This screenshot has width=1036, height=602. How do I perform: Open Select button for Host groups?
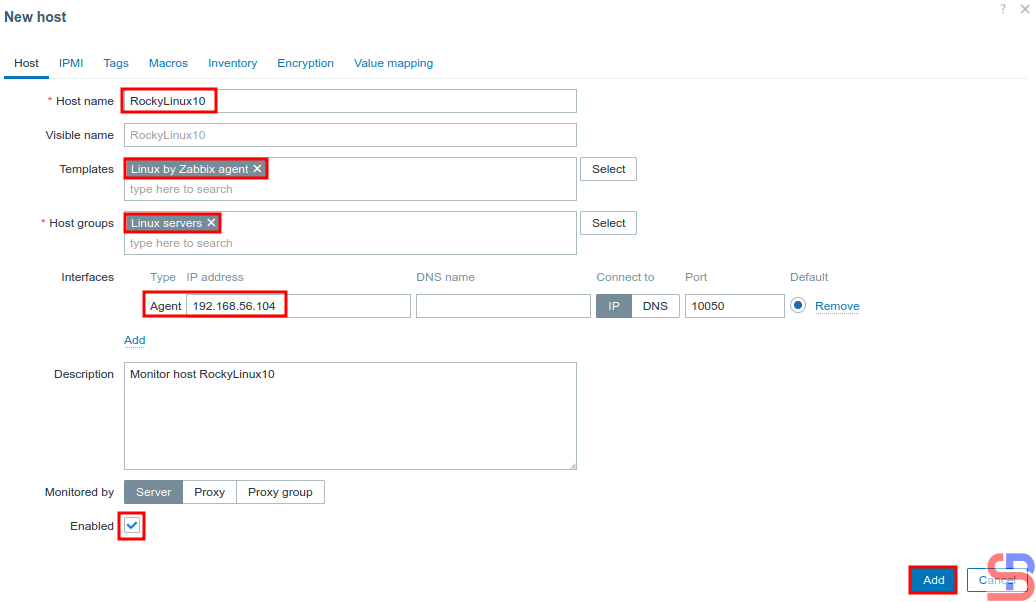pos(608,223)
